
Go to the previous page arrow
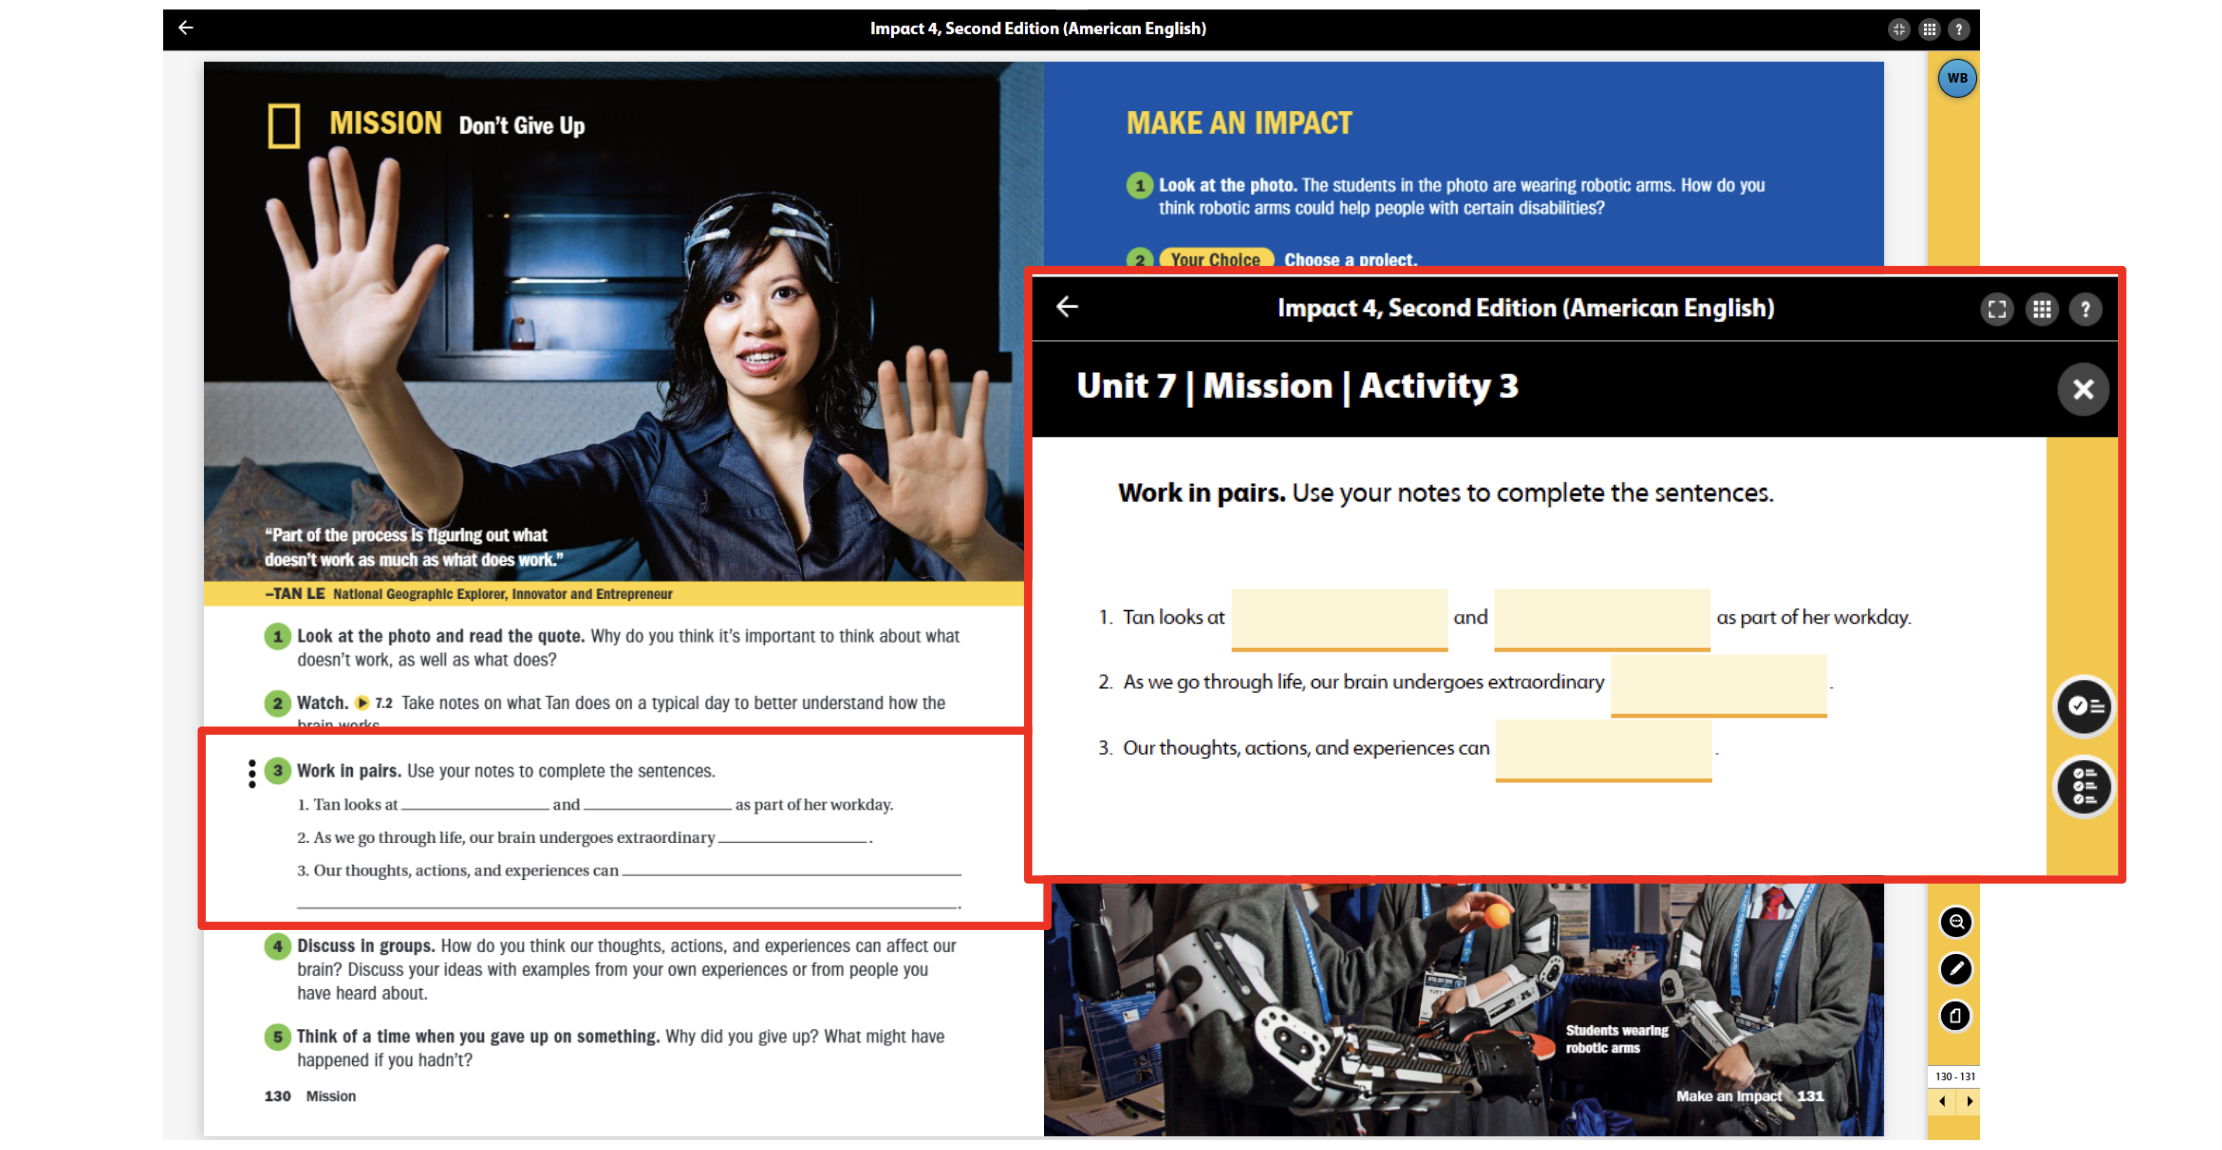pyautogui.click(x=1942, y=1102)
